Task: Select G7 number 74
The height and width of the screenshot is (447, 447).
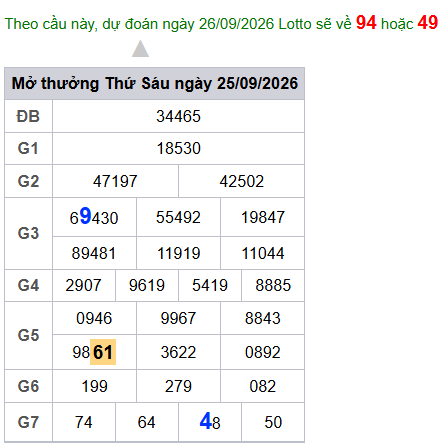Action: (83, 422)
